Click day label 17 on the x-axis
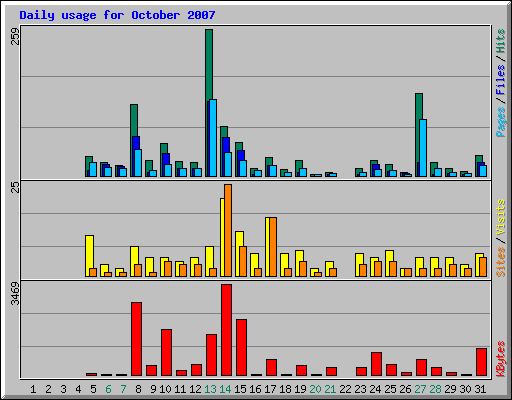Image resolution: width=512 pixels, height=400 pixels. pos(270,389)
